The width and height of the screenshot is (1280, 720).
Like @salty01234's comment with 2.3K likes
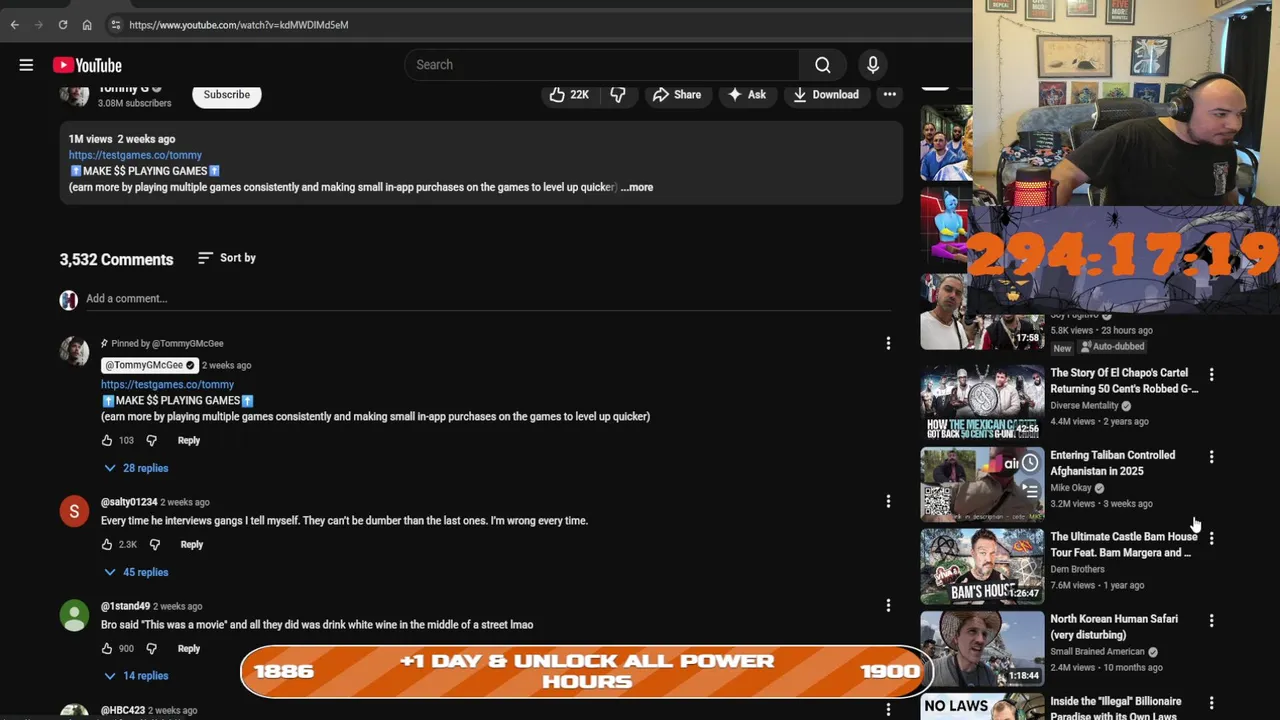click(107, 544)
